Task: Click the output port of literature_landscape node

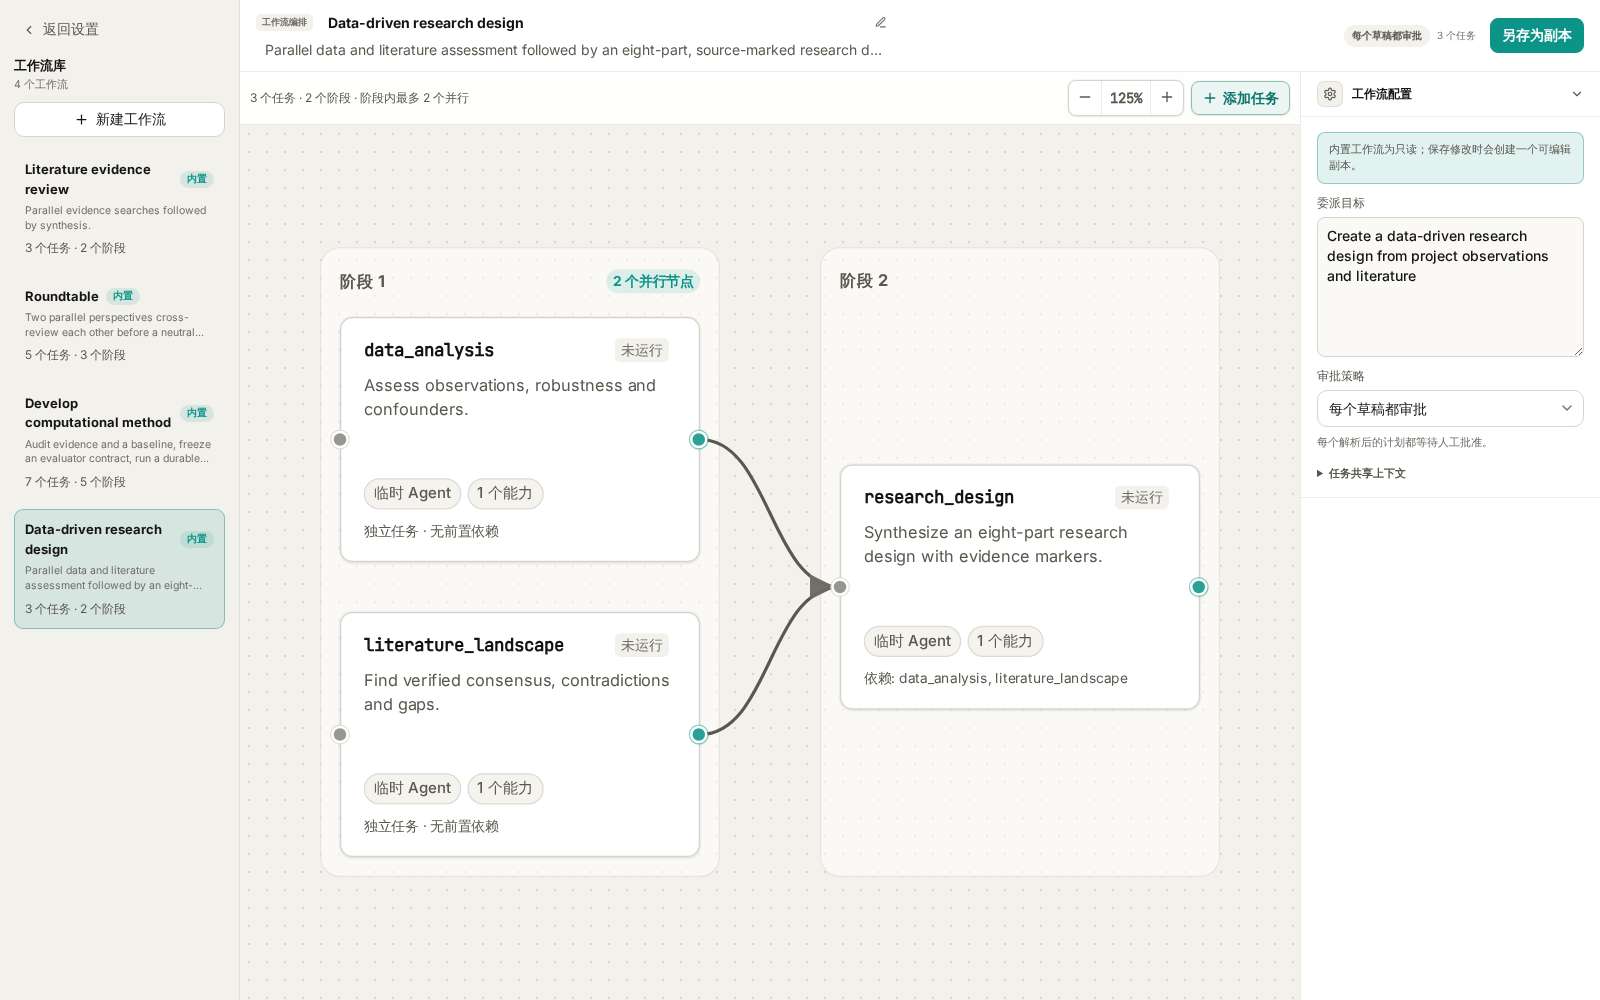Action: pos(699,735)
